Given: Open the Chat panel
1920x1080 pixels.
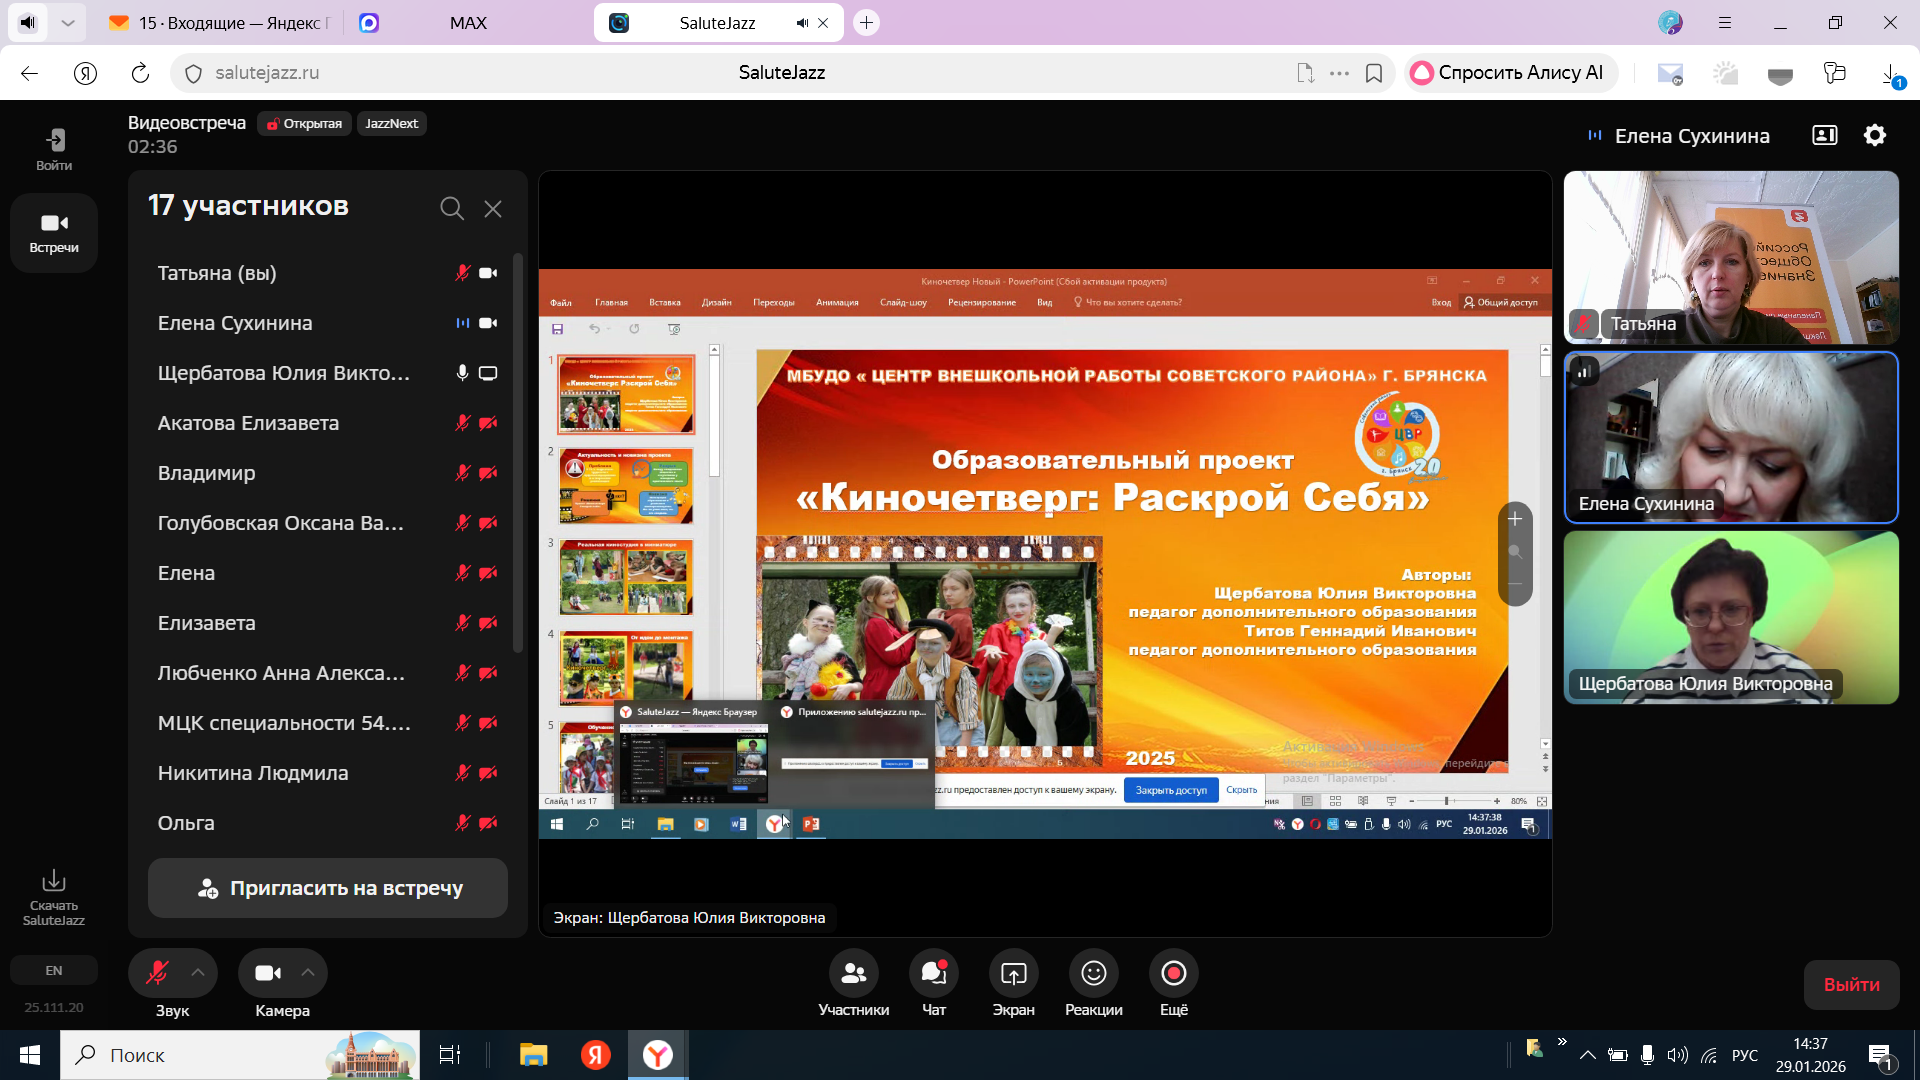Looking at the screenshot, I should [933, 973].
